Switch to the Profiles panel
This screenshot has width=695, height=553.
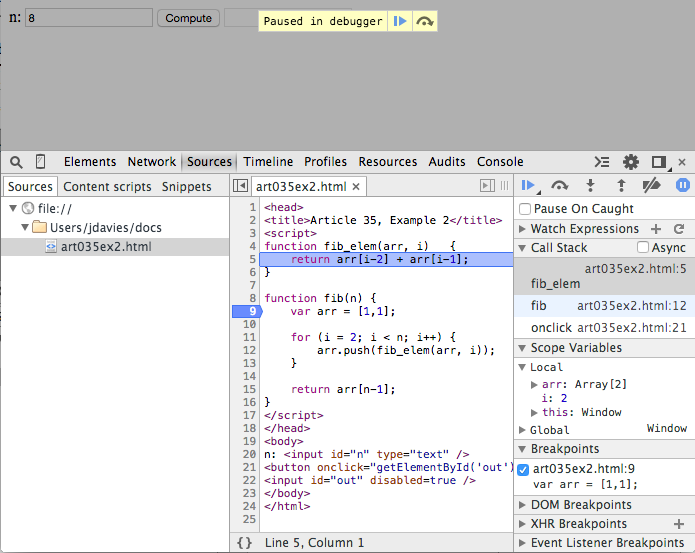[x=325, y=162]
